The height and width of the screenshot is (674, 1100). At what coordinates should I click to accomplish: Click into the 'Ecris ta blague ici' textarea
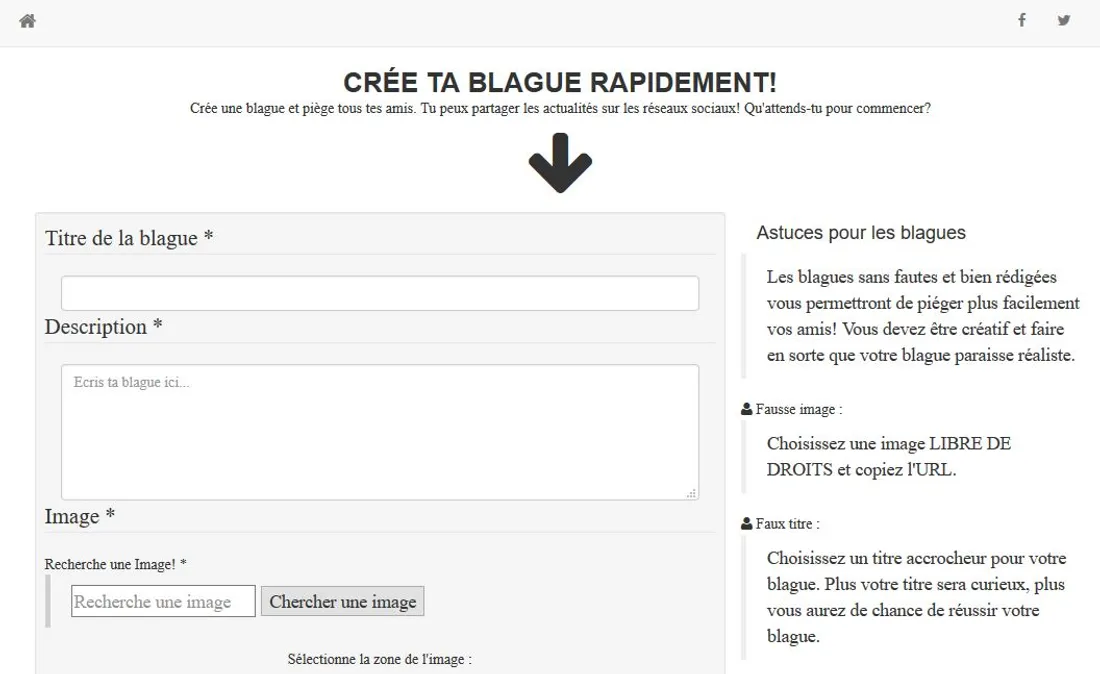click(x=380, y=432)
